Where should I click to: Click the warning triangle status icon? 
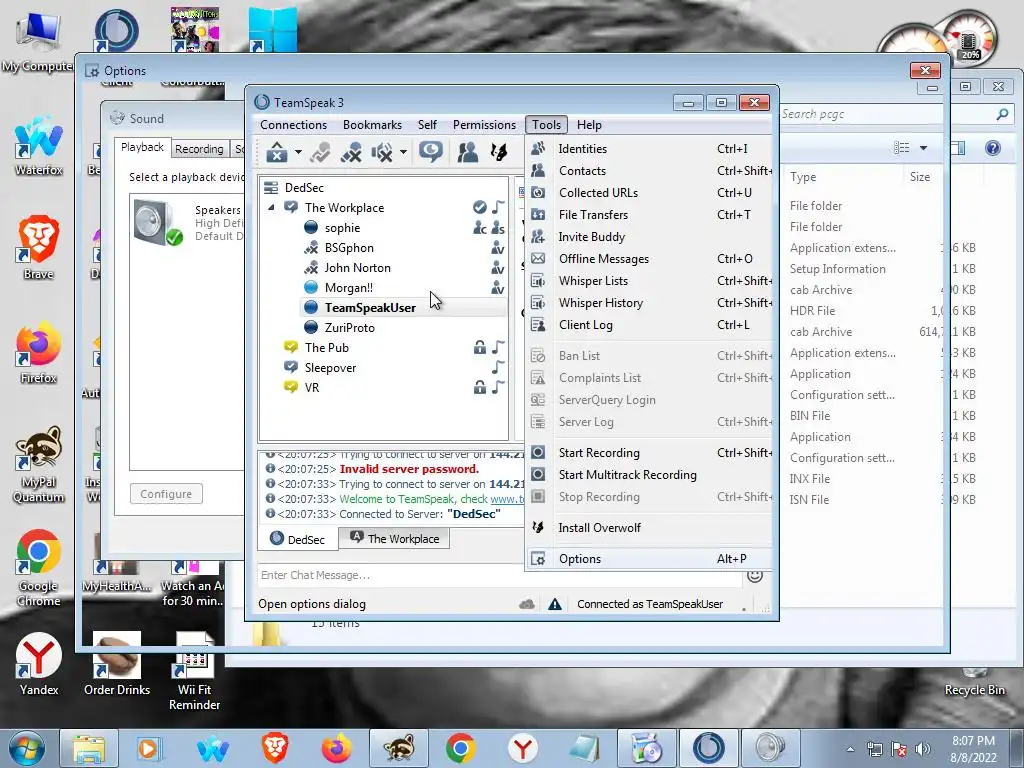[555, 605]
